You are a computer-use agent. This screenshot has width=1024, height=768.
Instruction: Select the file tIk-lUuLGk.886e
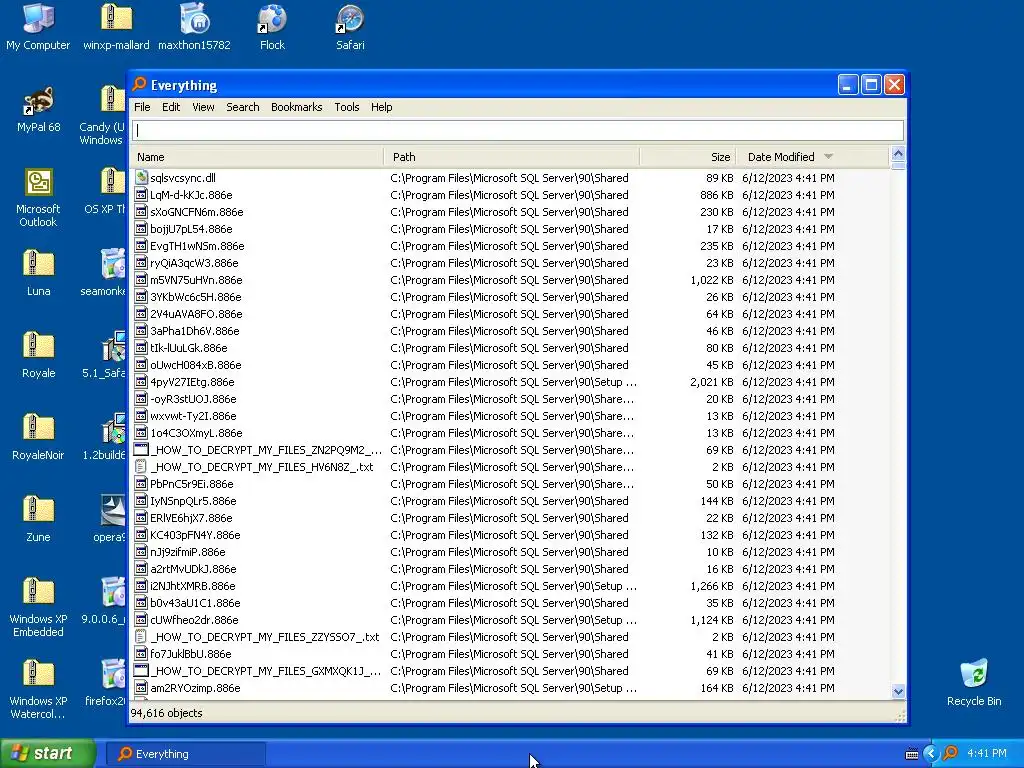tap(189, 347)
